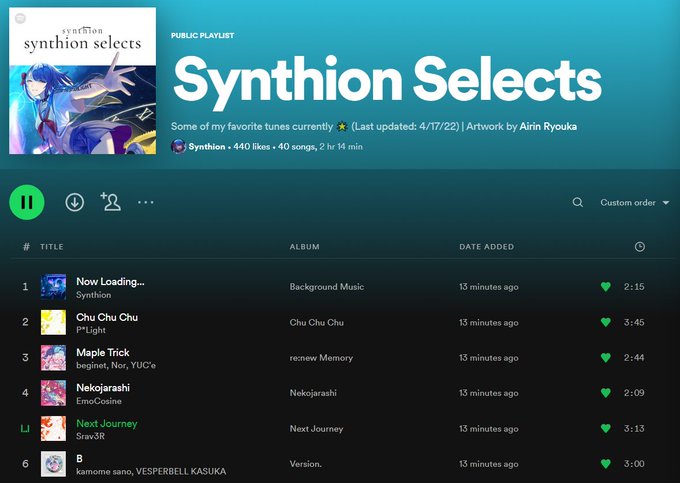Click the Next Journey cover thumbnail
The width and height of the screenshot is (680, 483).
coord(53,428)
